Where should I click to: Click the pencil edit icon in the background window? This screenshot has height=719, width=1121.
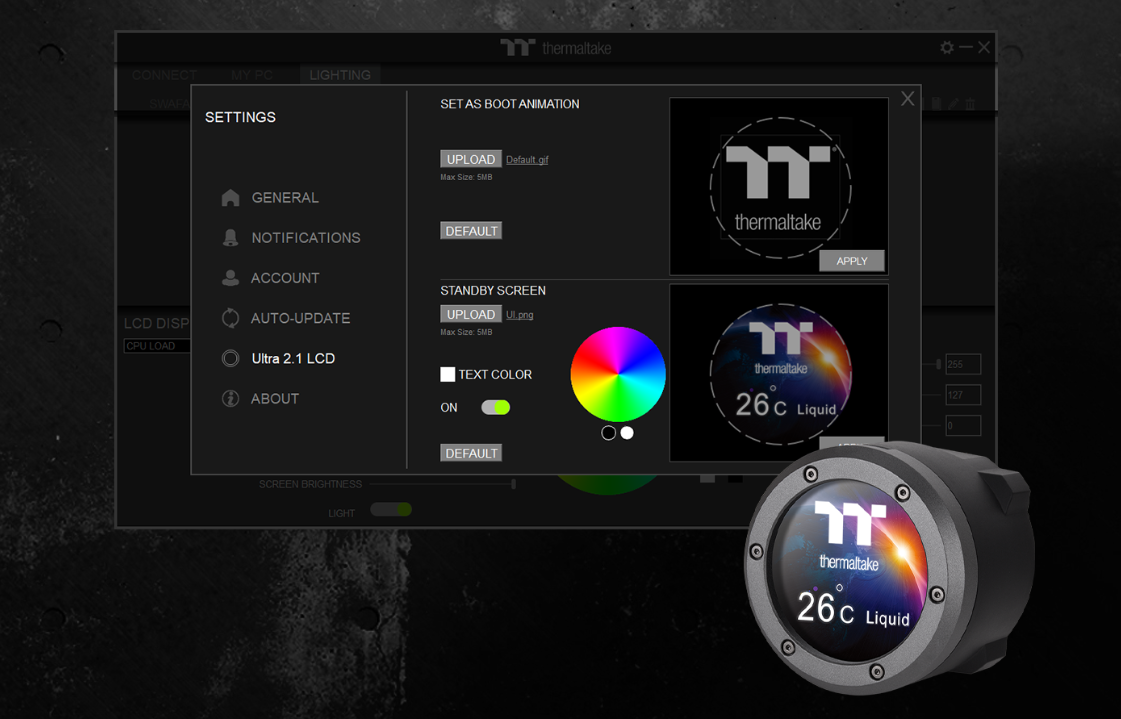(953, 104)
